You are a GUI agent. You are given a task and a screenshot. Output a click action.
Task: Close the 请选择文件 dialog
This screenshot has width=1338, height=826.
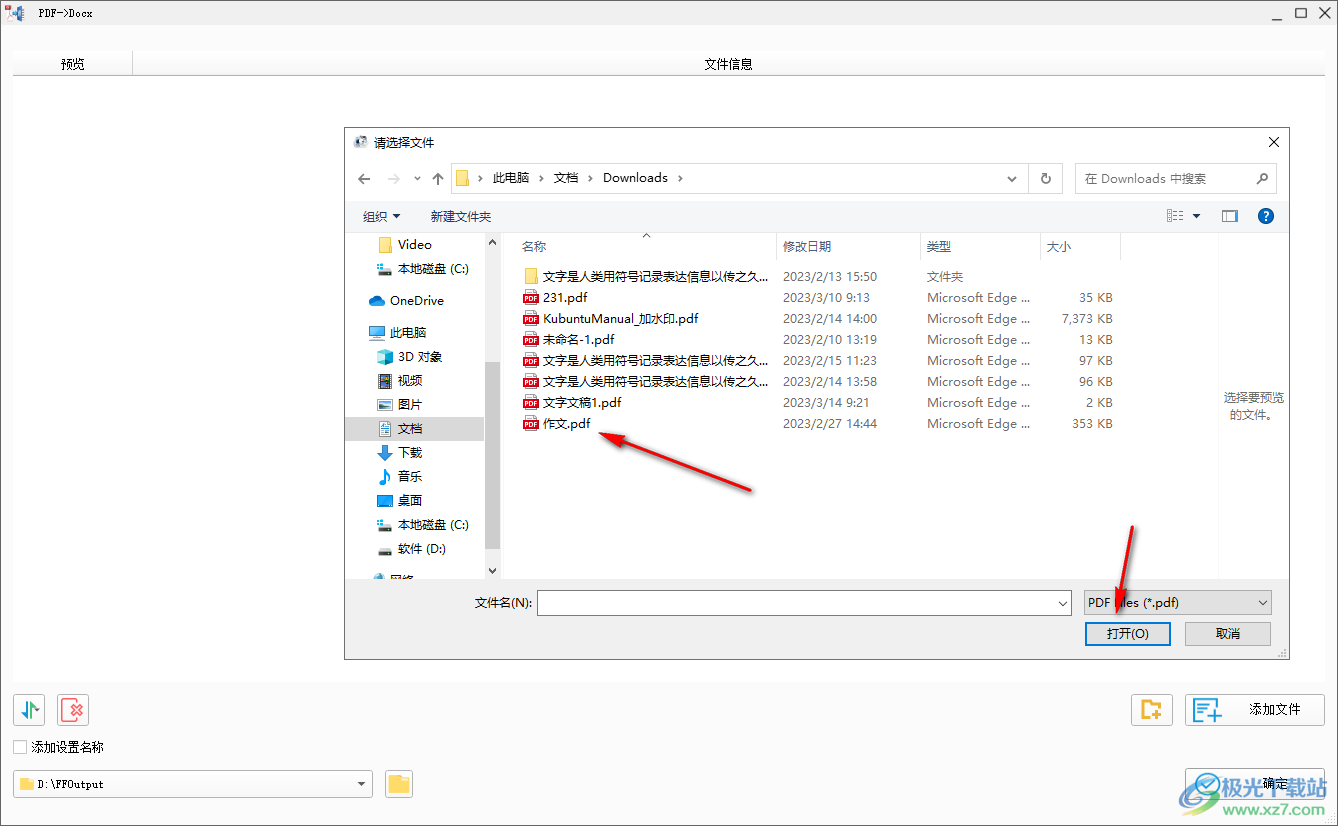1273,143
